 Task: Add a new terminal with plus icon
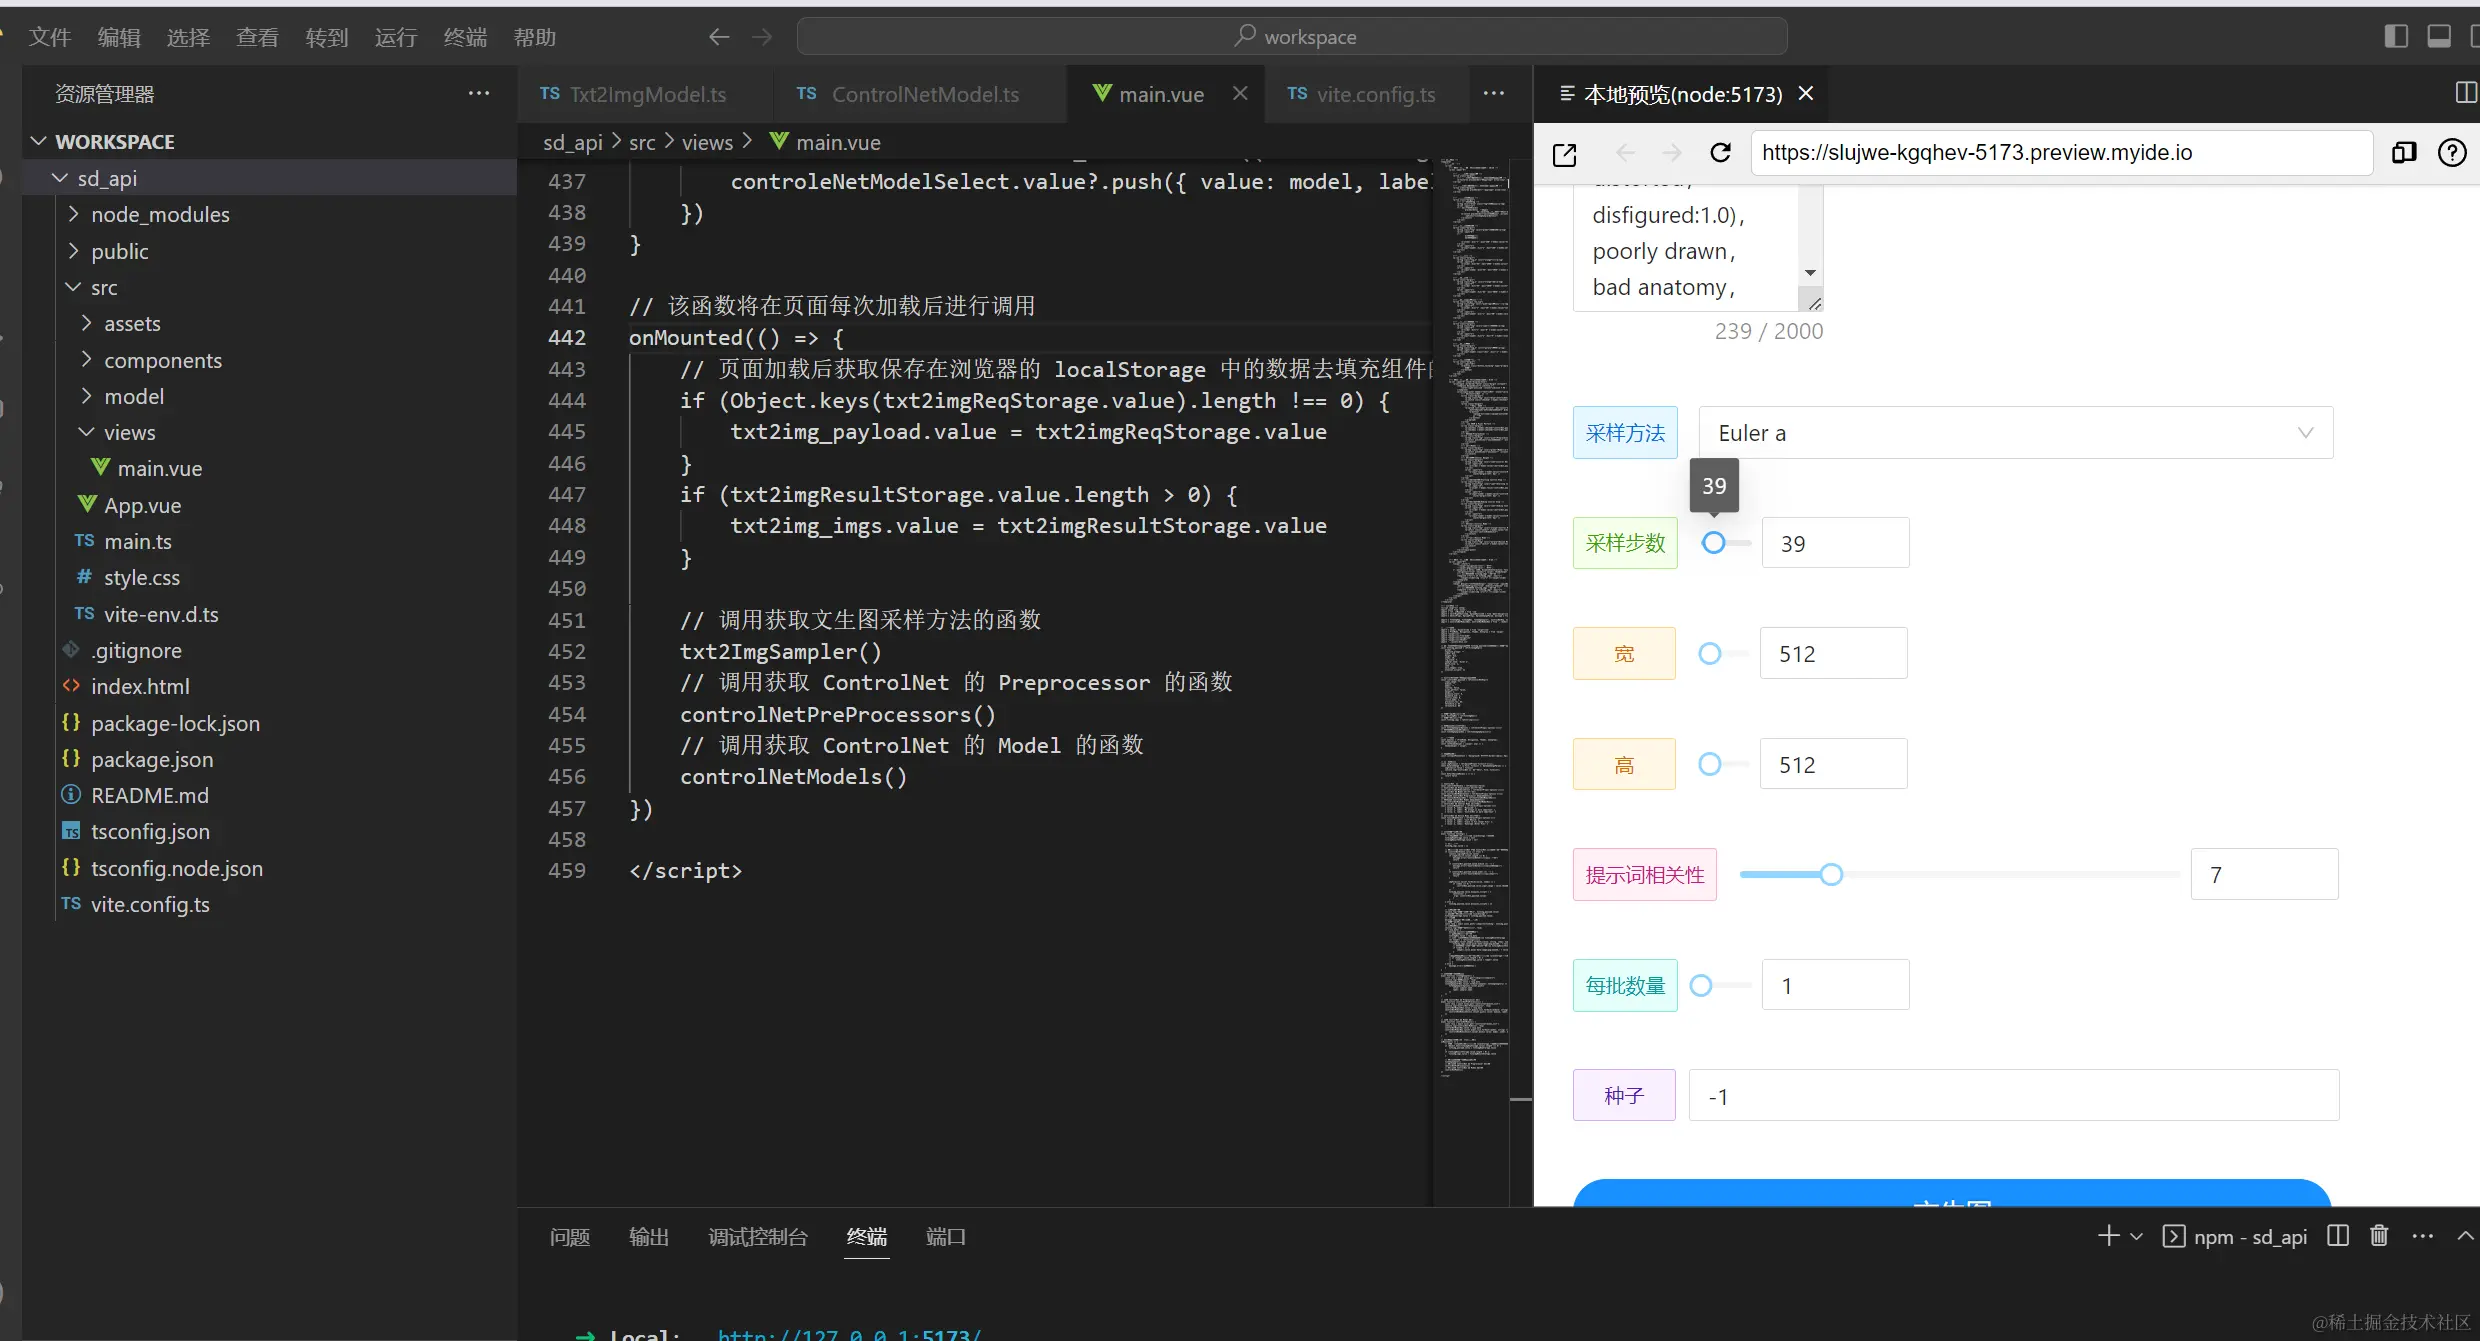pos(2108,1236)
